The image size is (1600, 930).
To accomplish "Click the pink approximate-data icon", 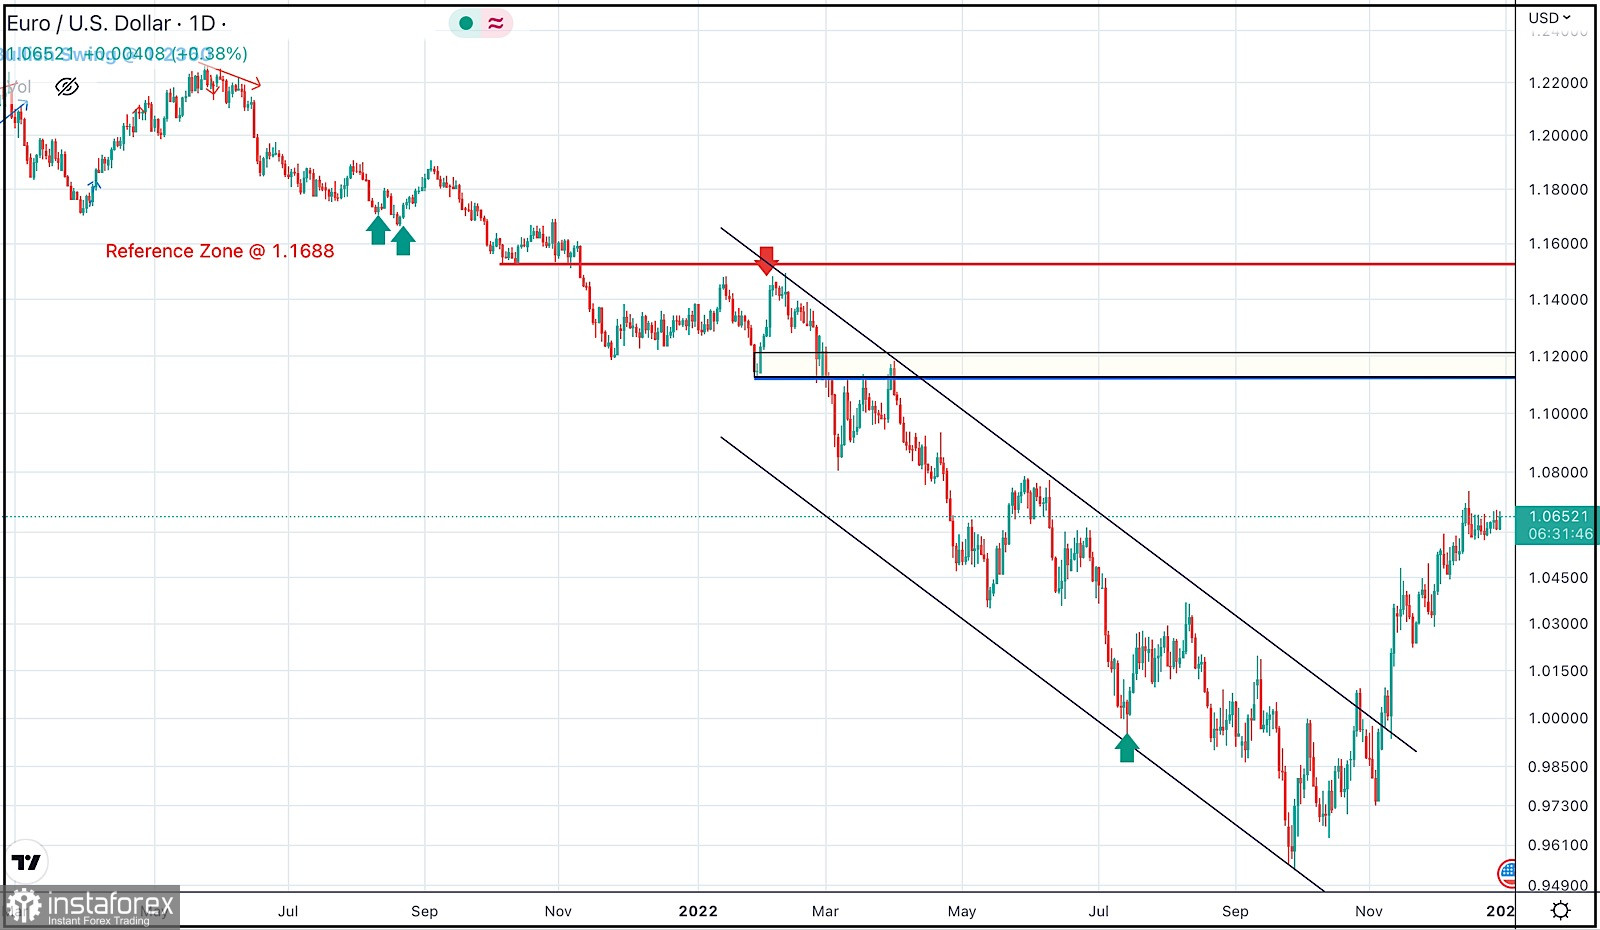I will 496,23.
